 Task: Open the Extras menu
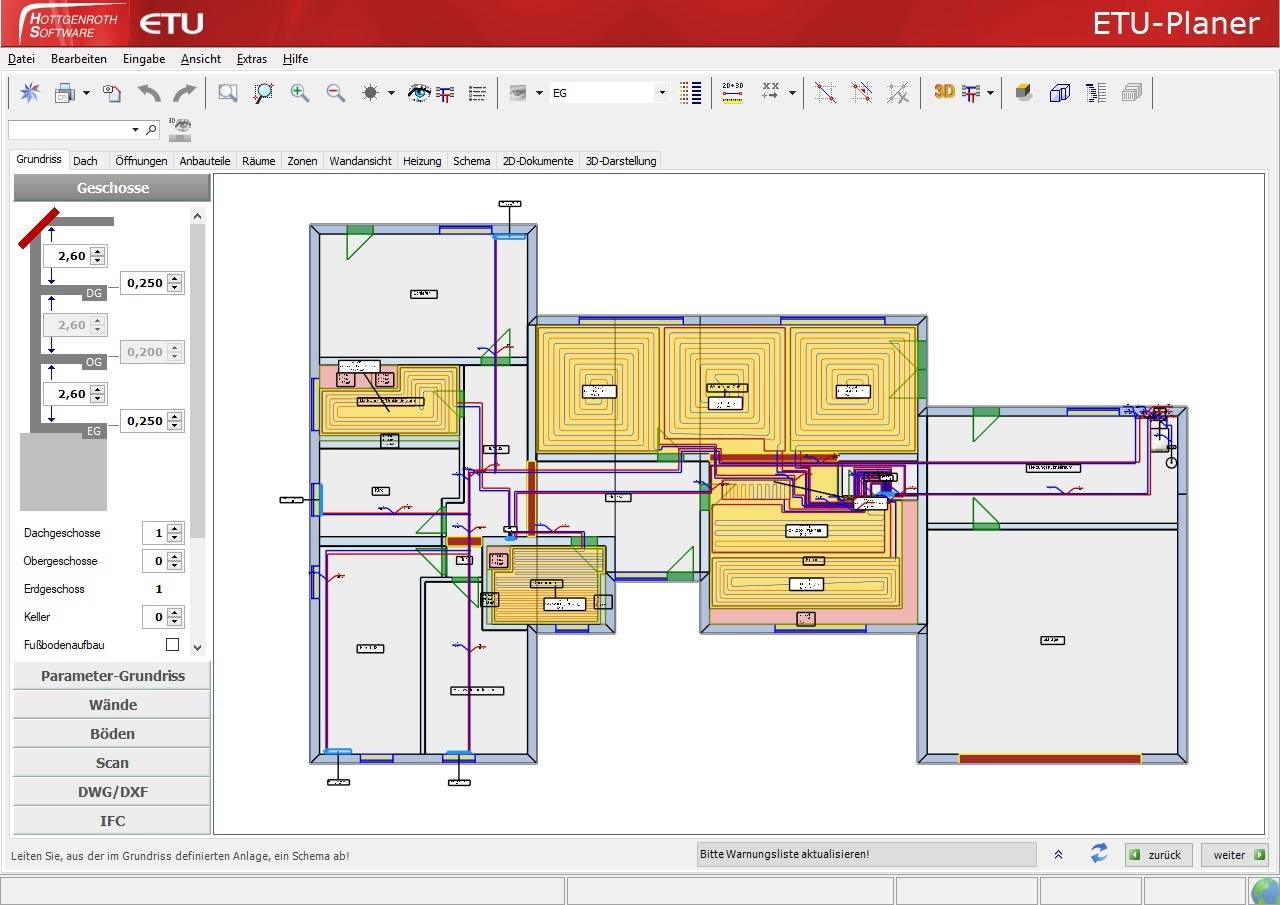[x=251, y=59]
